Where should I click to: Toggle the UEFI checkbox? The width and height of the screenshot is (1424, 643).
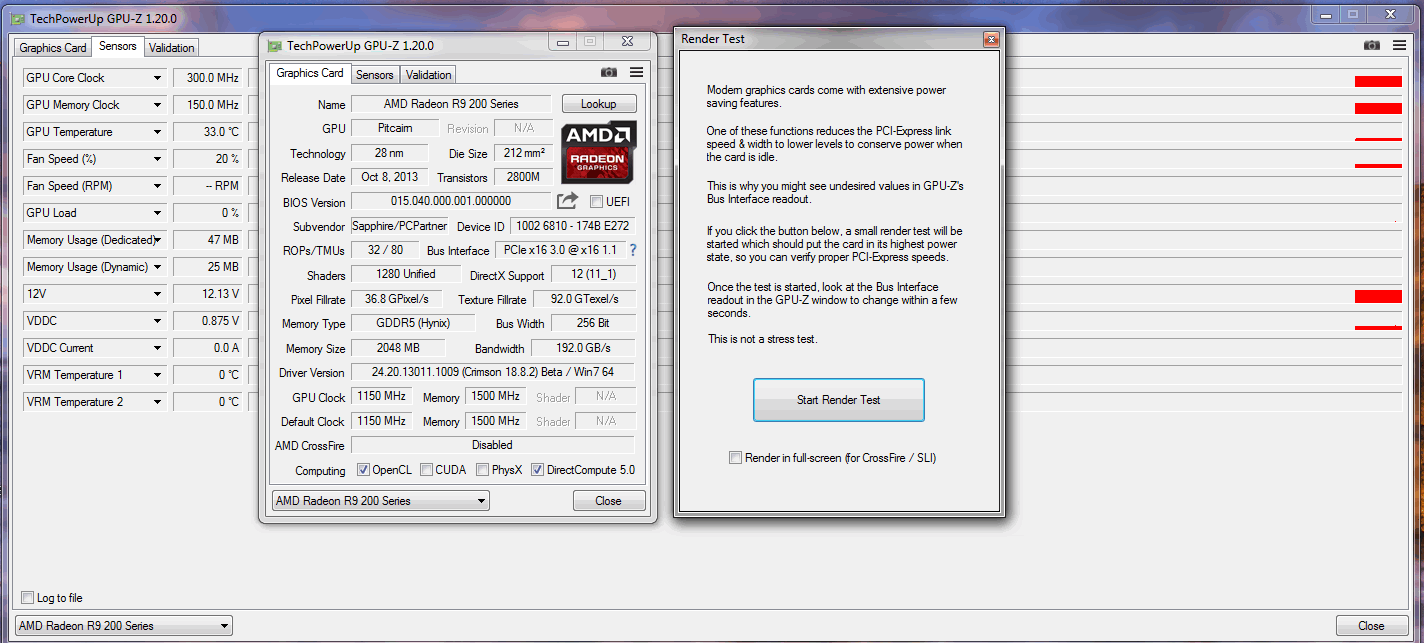point(597,202)
